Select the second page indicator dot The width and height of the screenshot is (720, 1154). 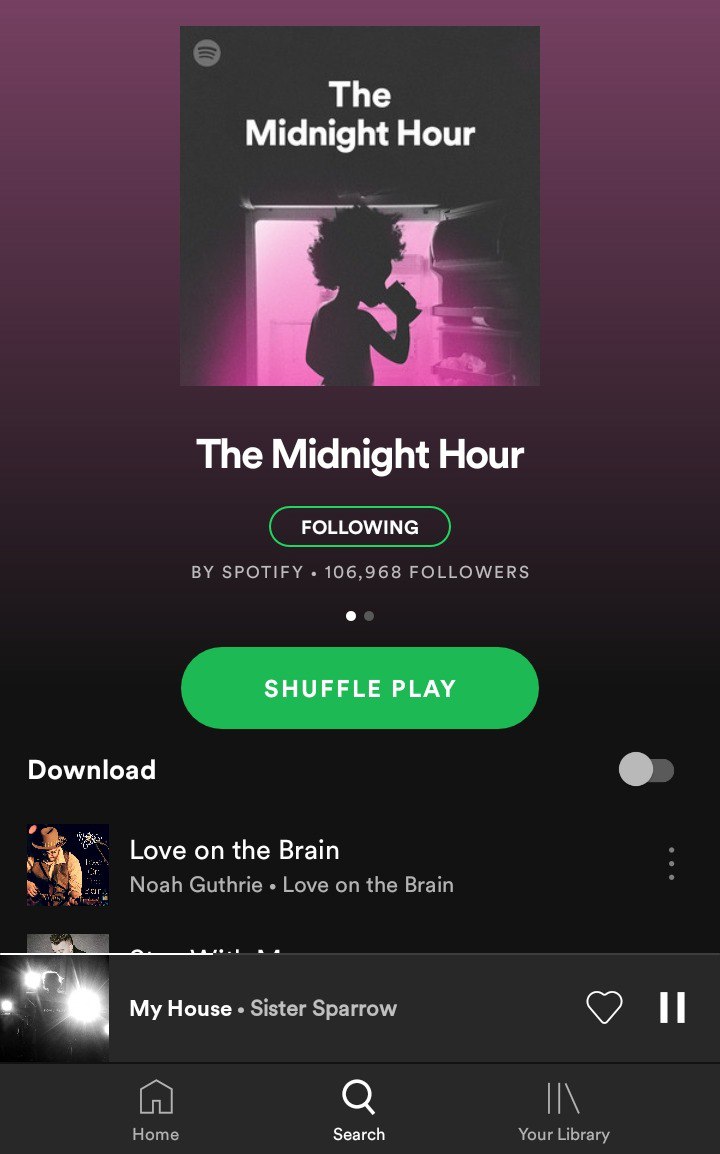[370, 616]
